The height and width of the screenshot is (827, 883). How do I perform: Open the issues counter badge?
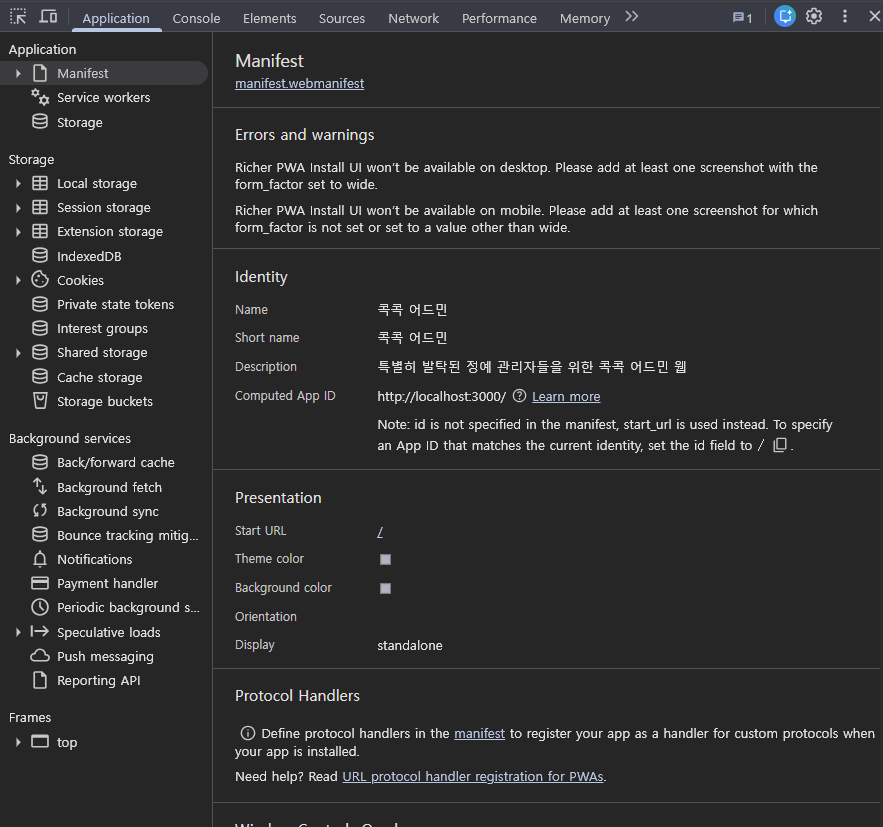pyautogui.click(x=742, y=18)
